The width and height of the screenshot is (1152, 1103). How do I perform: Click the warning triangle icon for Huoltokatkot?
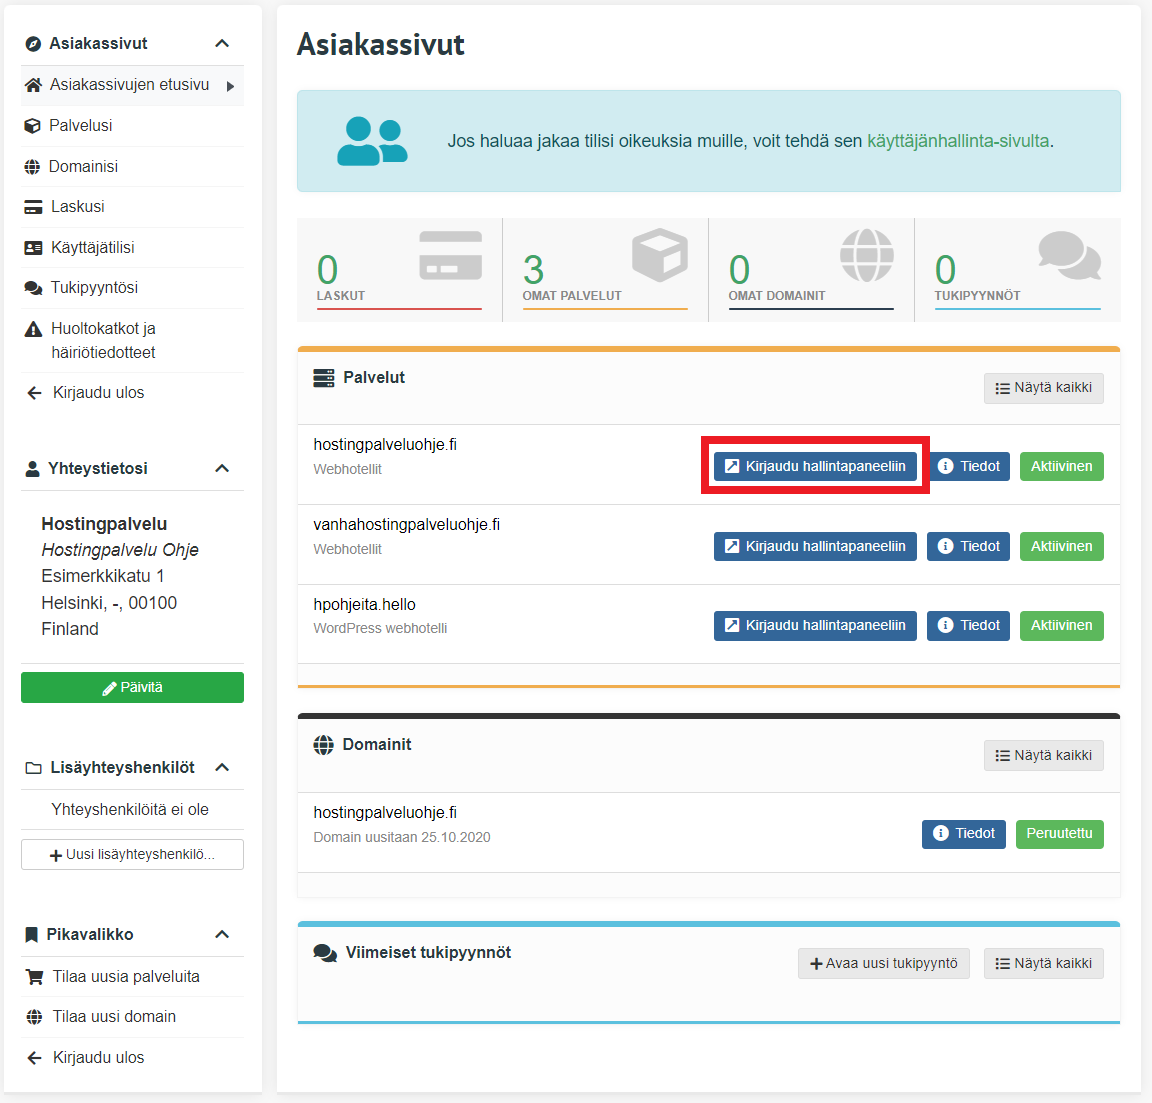[x=33, y=329]
